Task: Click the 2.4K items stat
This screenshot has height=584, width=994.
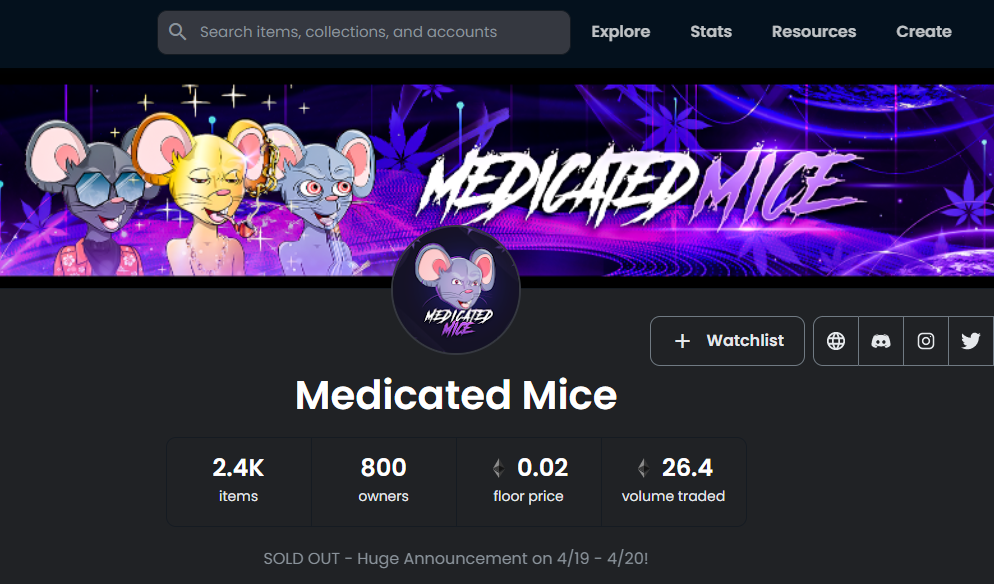Action: (238, 480)
